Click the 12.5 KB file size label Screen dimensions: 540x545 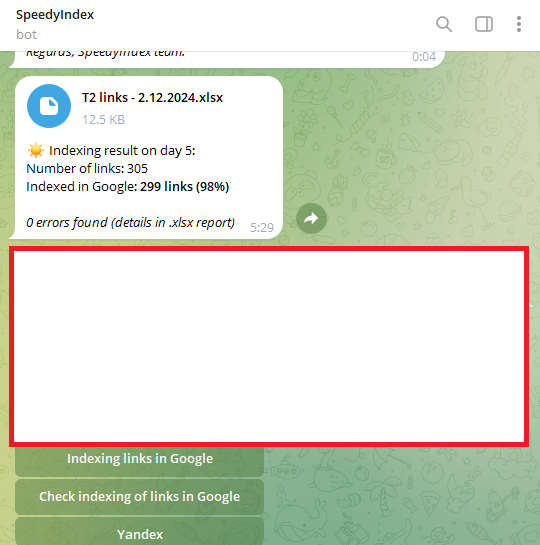coord(103,120)
